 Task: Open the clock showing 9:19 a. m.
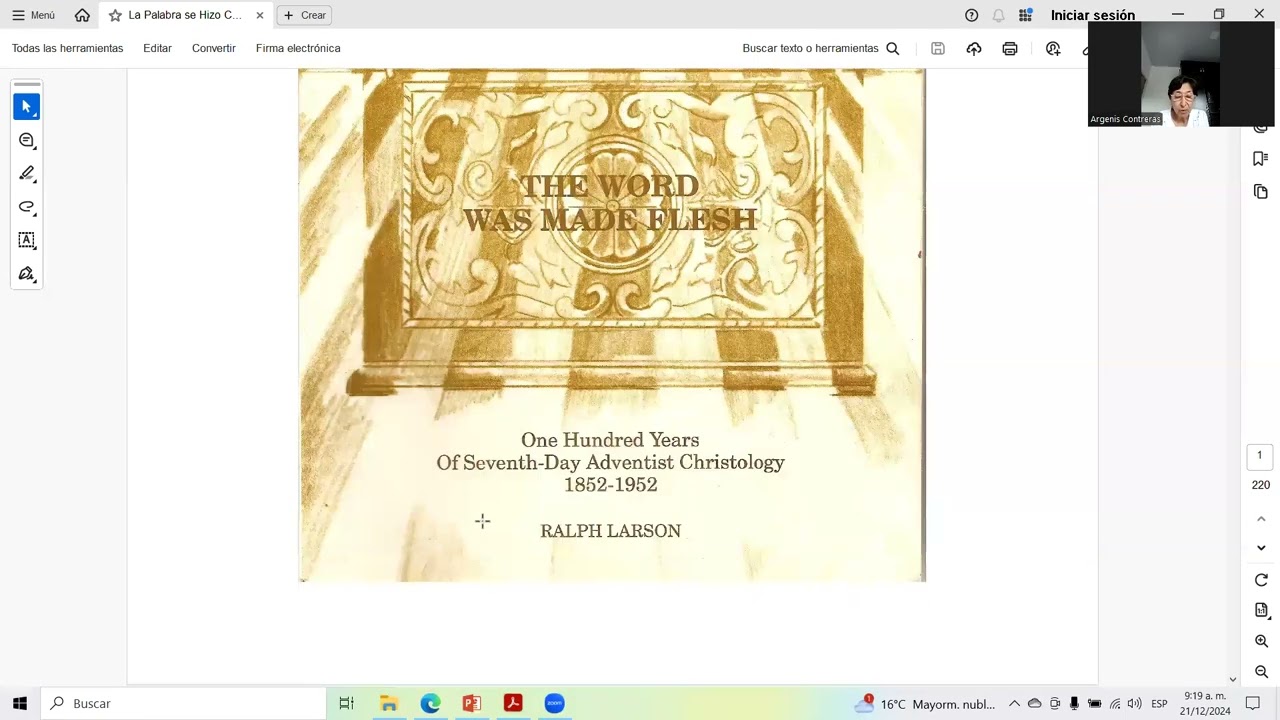coord(1205,703)
